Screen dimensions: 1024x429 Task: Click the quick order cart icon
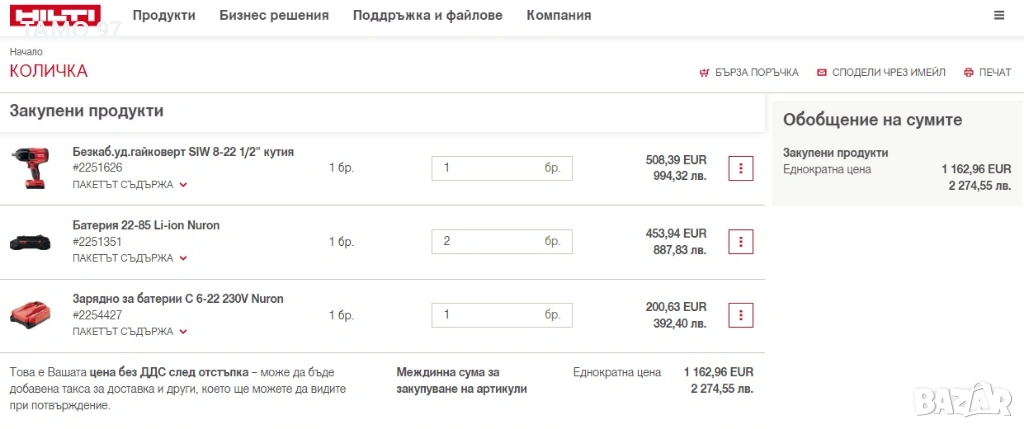click(x=704, y=73)
